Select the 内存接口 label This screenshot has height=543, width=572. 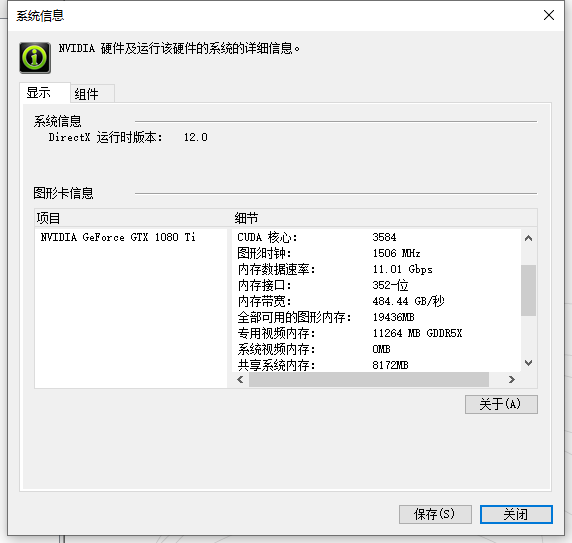pyautogui.click(x=264, y=286)
